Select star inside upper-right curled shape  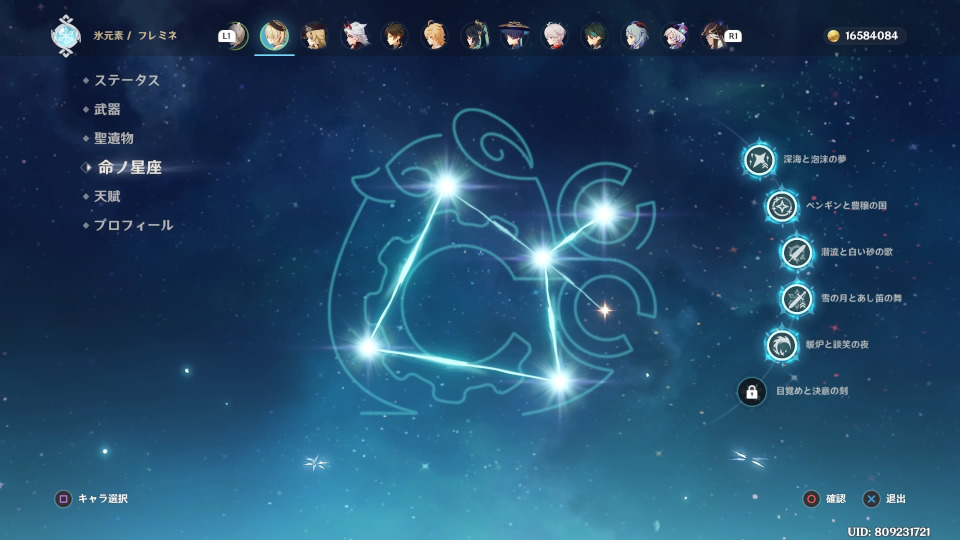pos(604,214)
